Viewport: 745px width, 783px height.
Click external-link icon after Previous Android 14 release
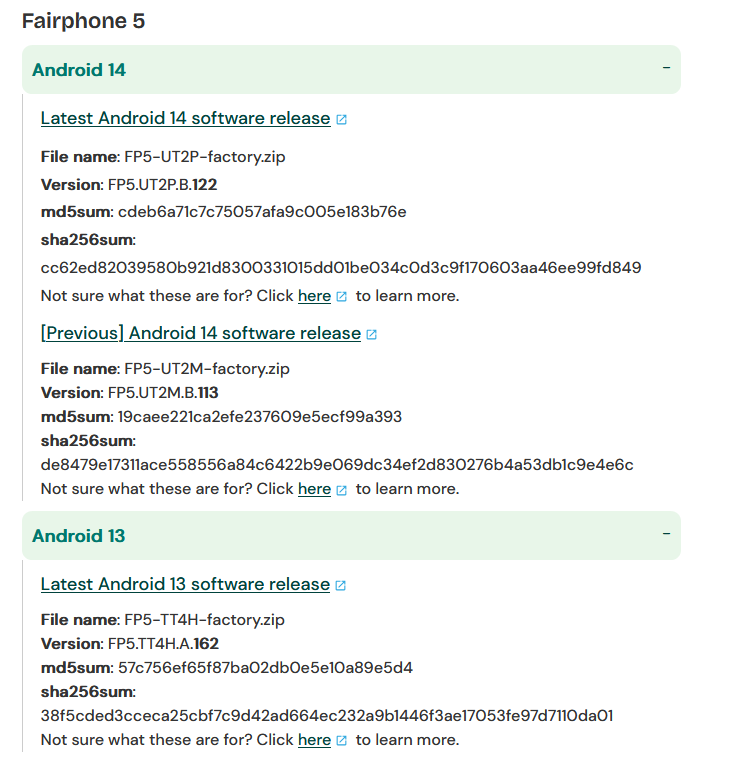tap(372, 335)
